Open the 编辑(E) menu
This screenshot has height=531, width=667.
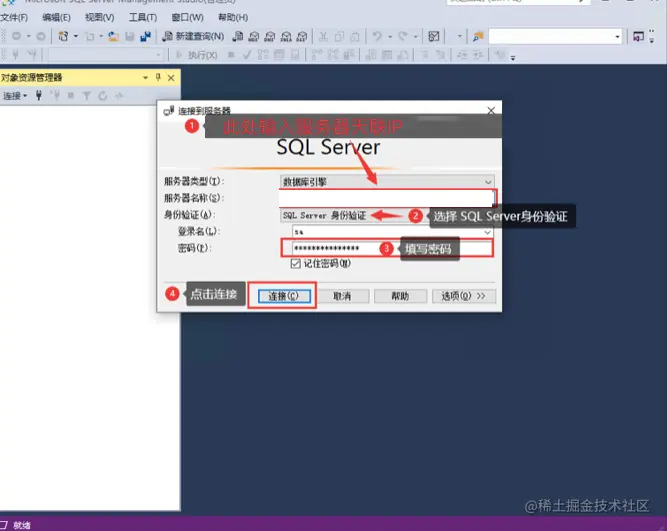tap(56, 17)
